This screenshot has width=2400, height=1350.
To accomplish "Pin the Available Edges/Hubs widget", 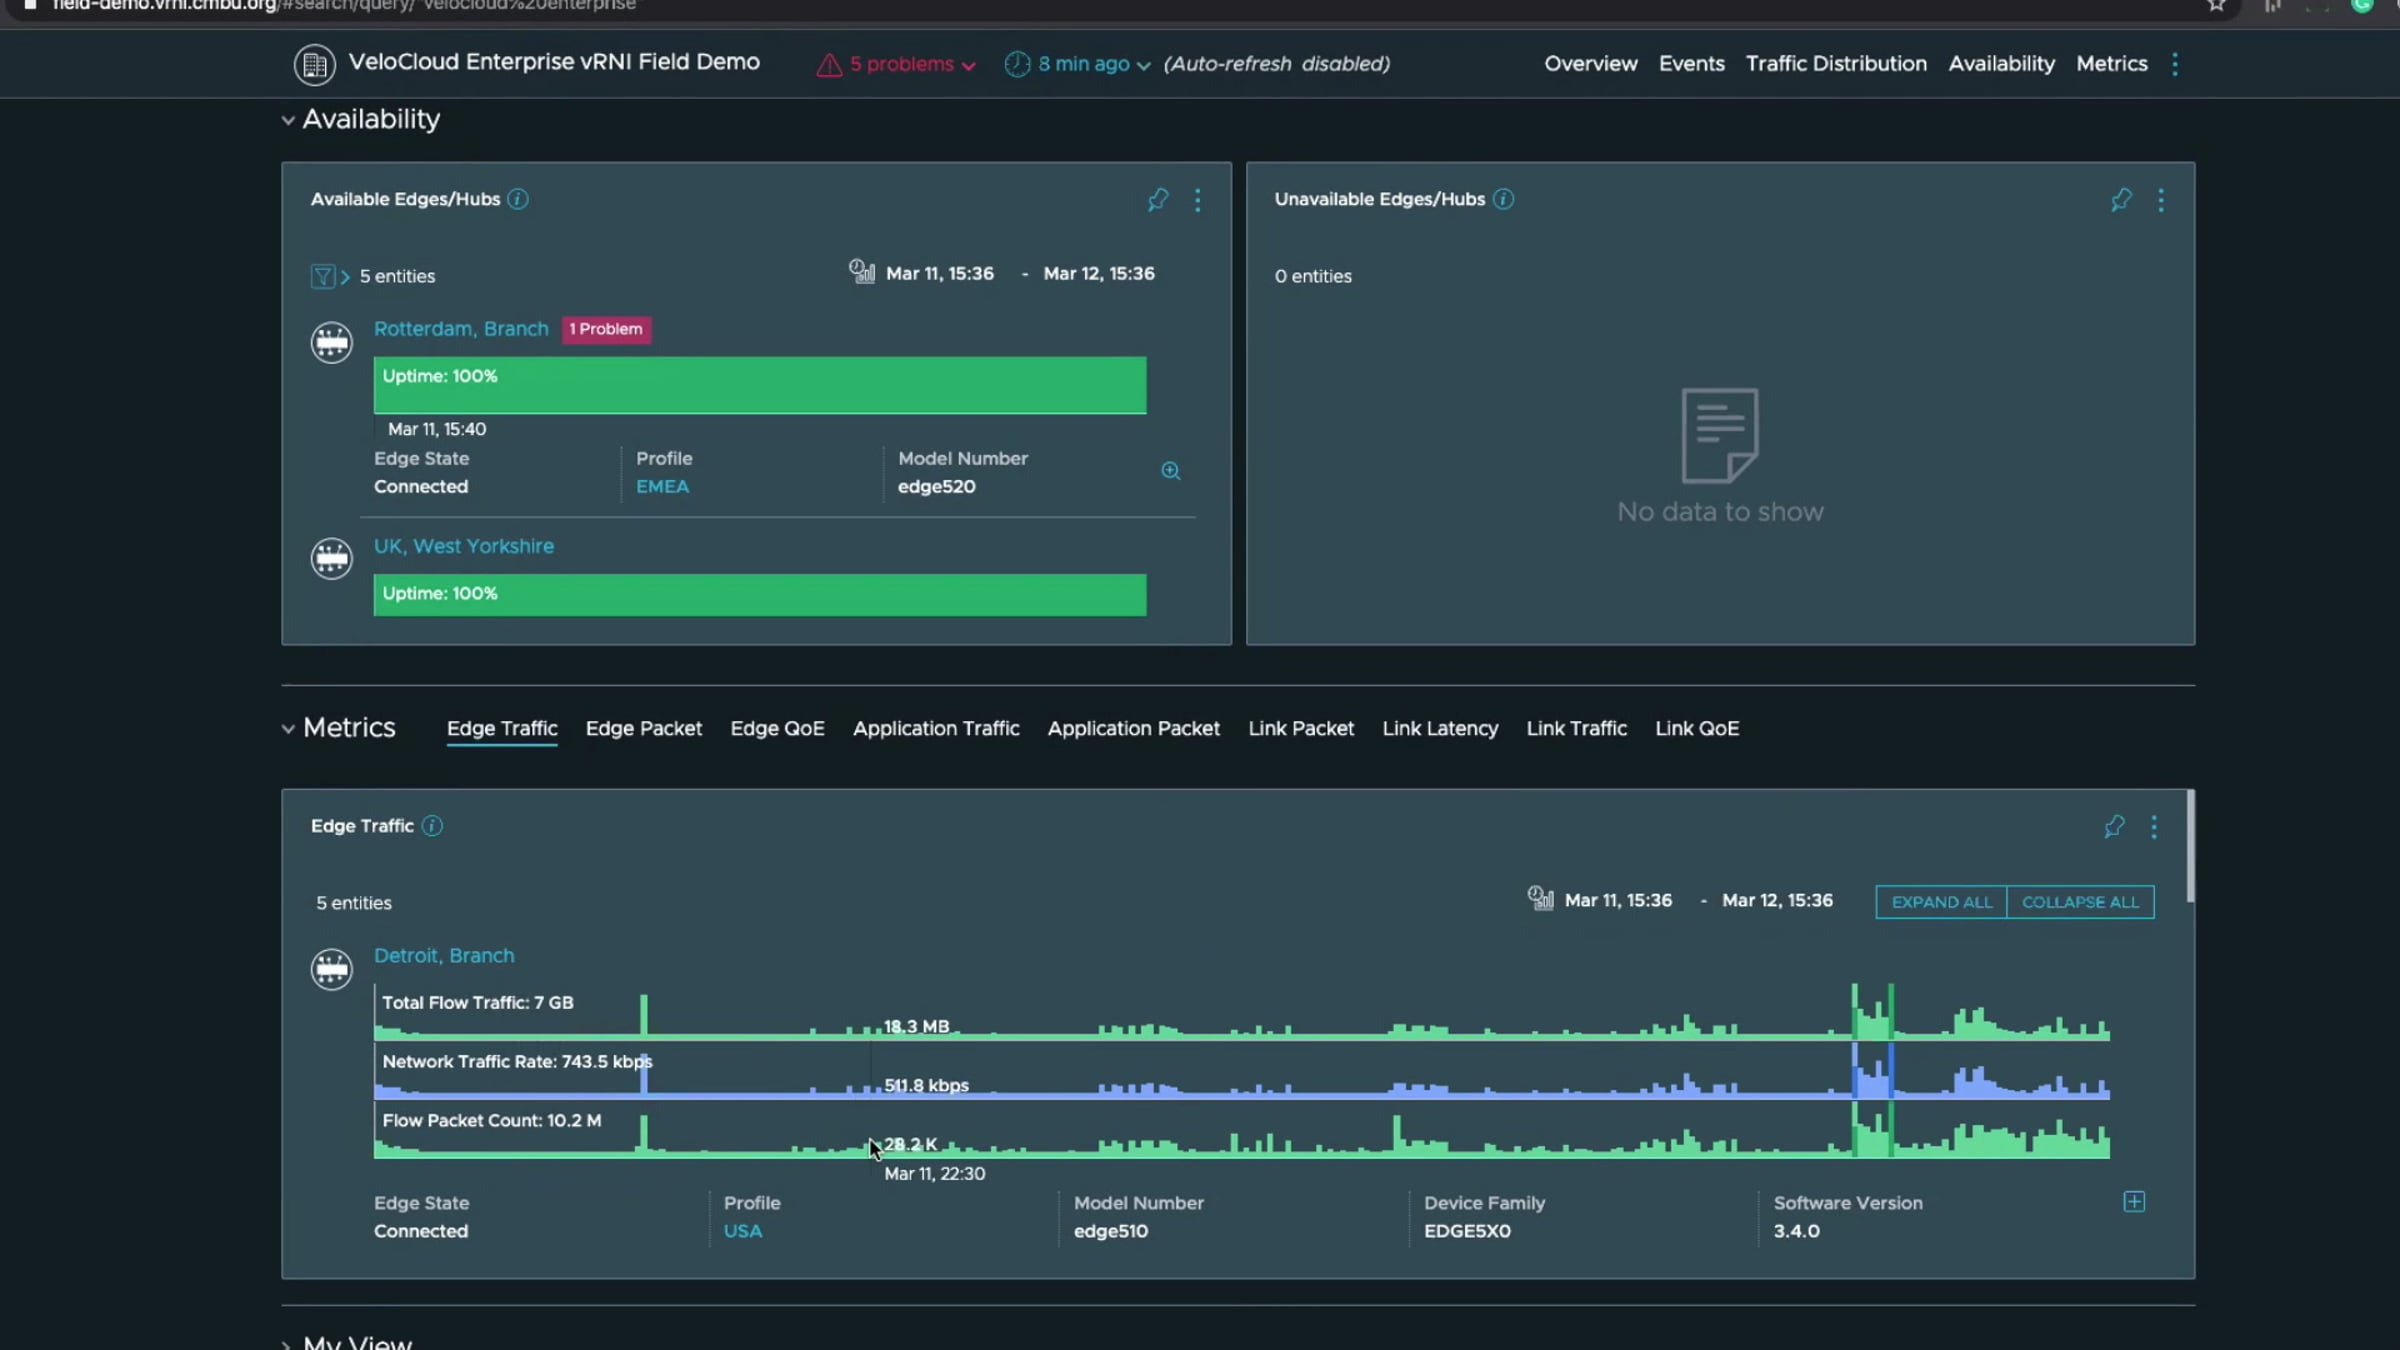I will [x=1158, y=200].
